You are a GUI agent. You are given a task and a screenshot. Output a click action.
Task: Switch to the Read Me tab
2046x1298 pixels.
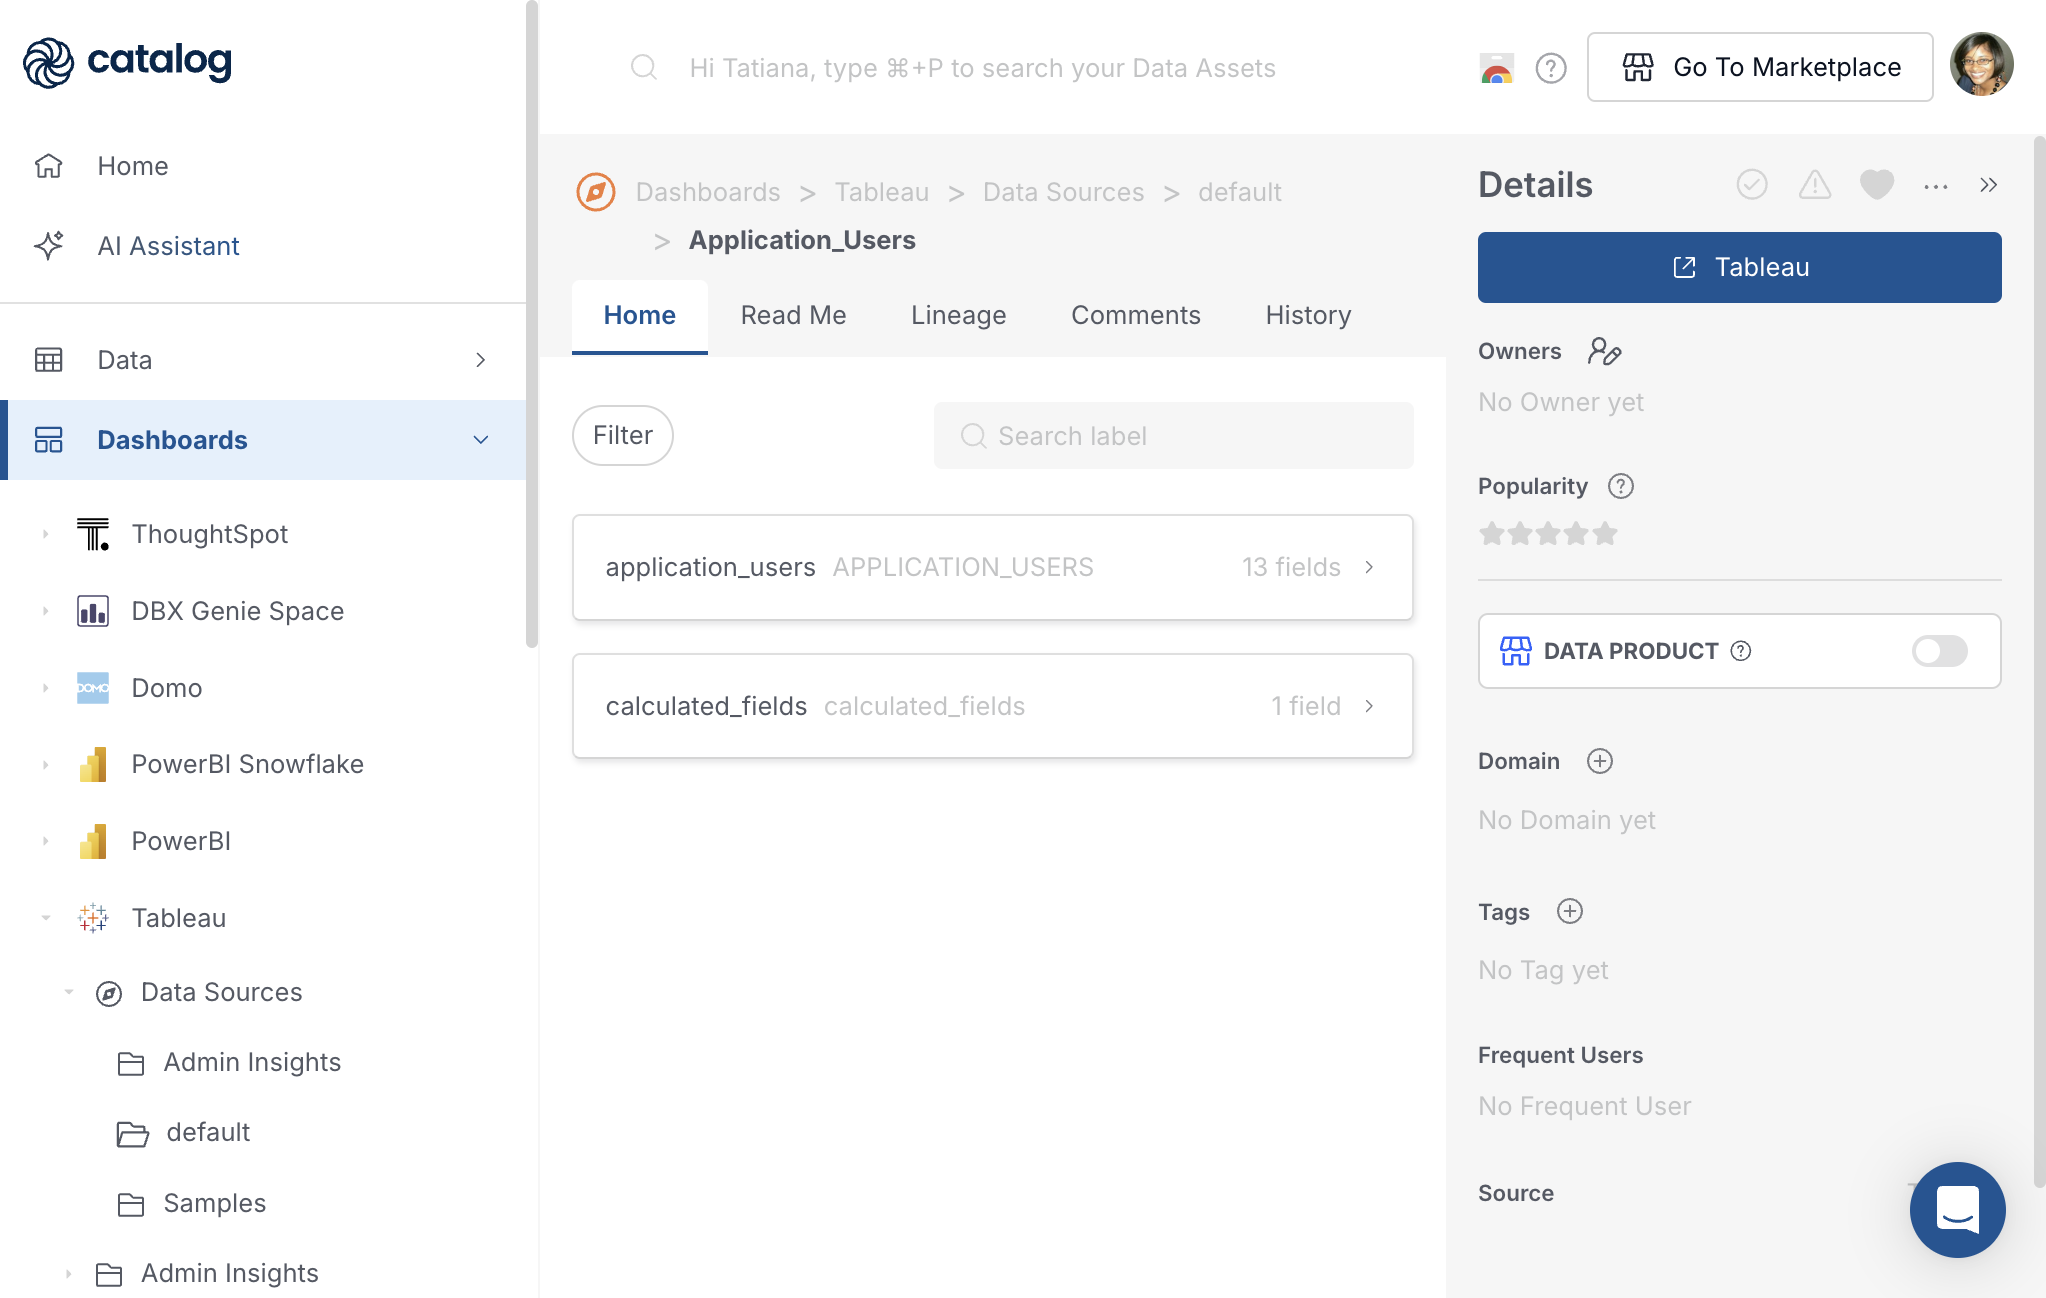[794, 316]
